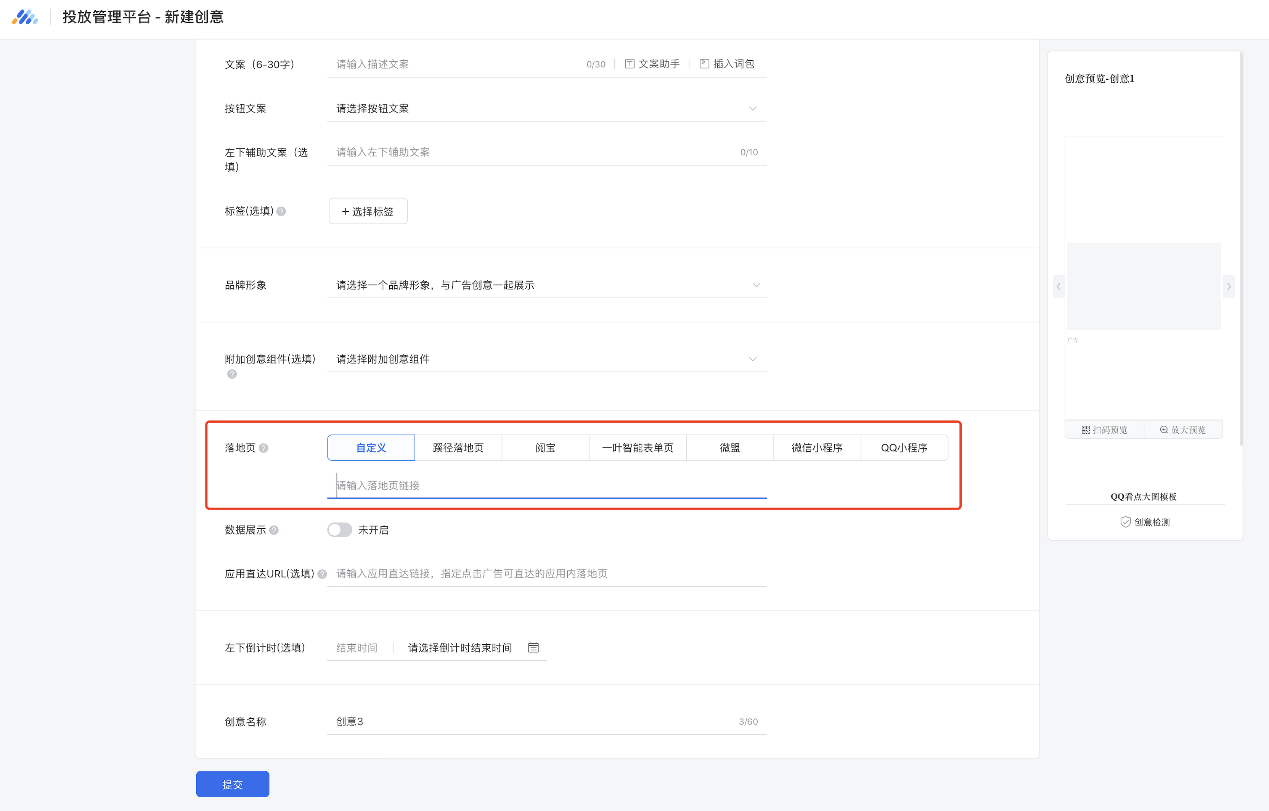Go to next creative preview arrow

(x=1229, y=287)
